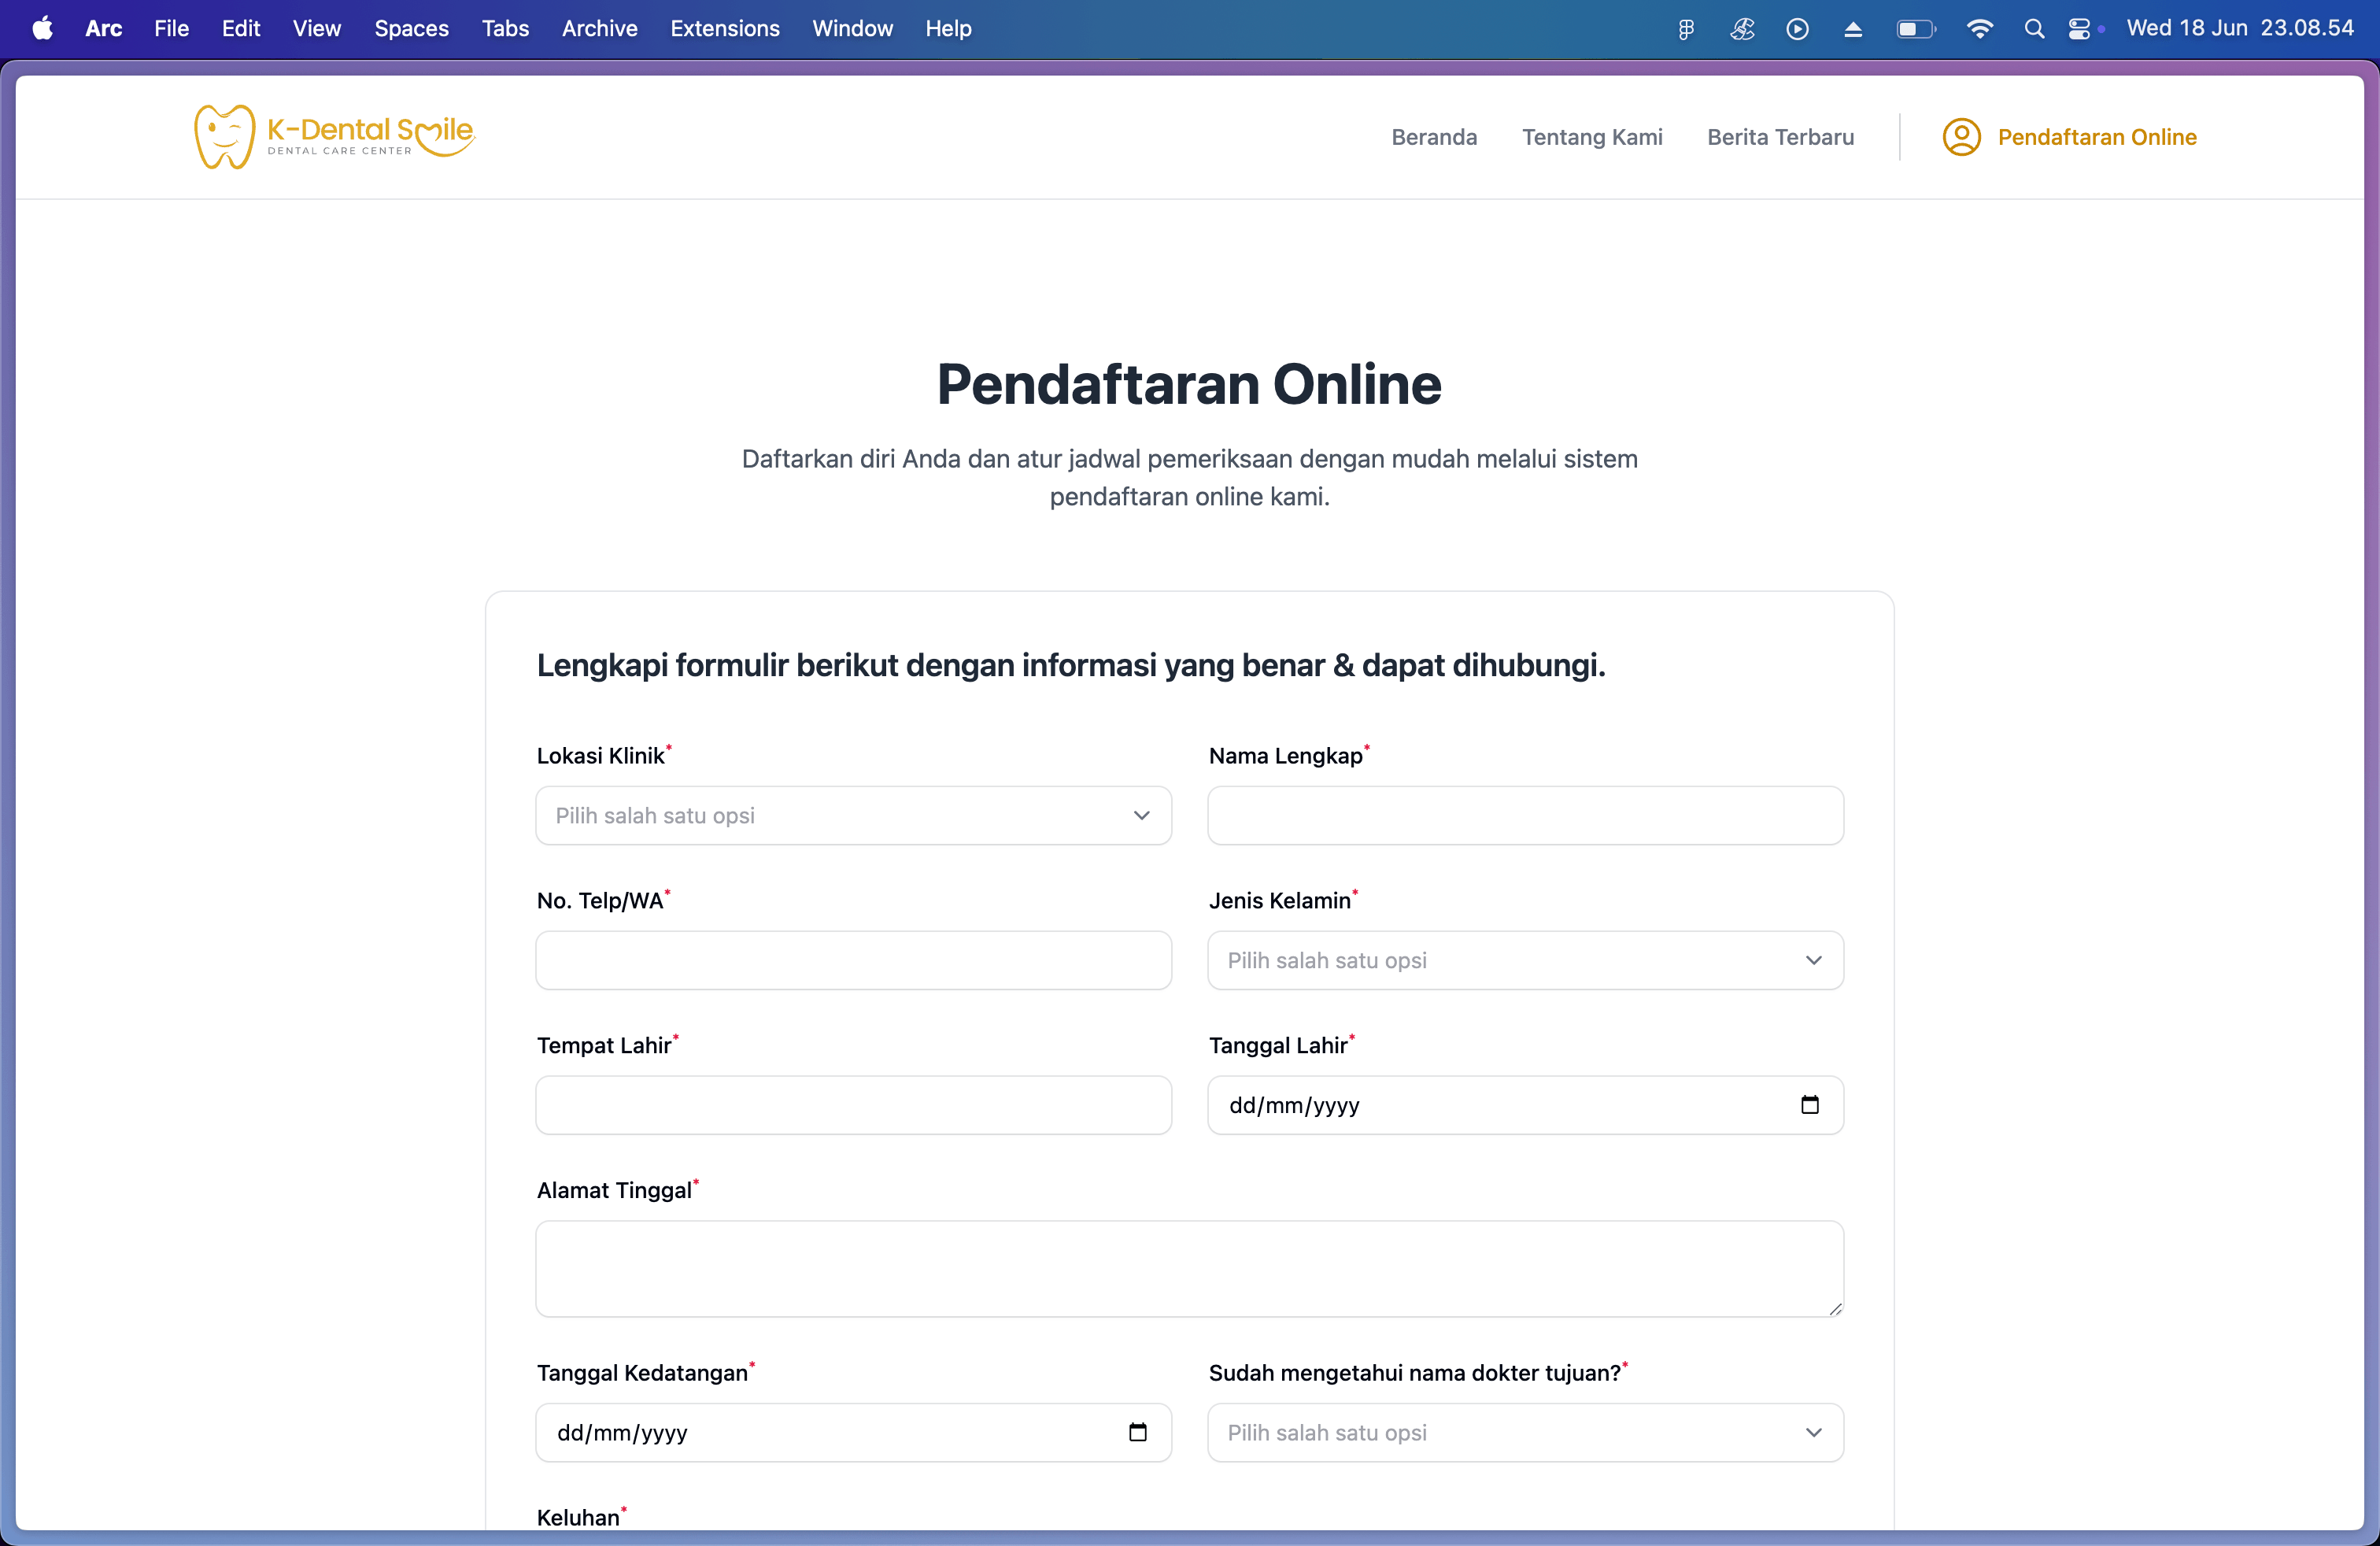Open the calendar picker for Tanggal Lahir
2380x1546 pixels.
pyautogui.click(x=1809, y=1105)
